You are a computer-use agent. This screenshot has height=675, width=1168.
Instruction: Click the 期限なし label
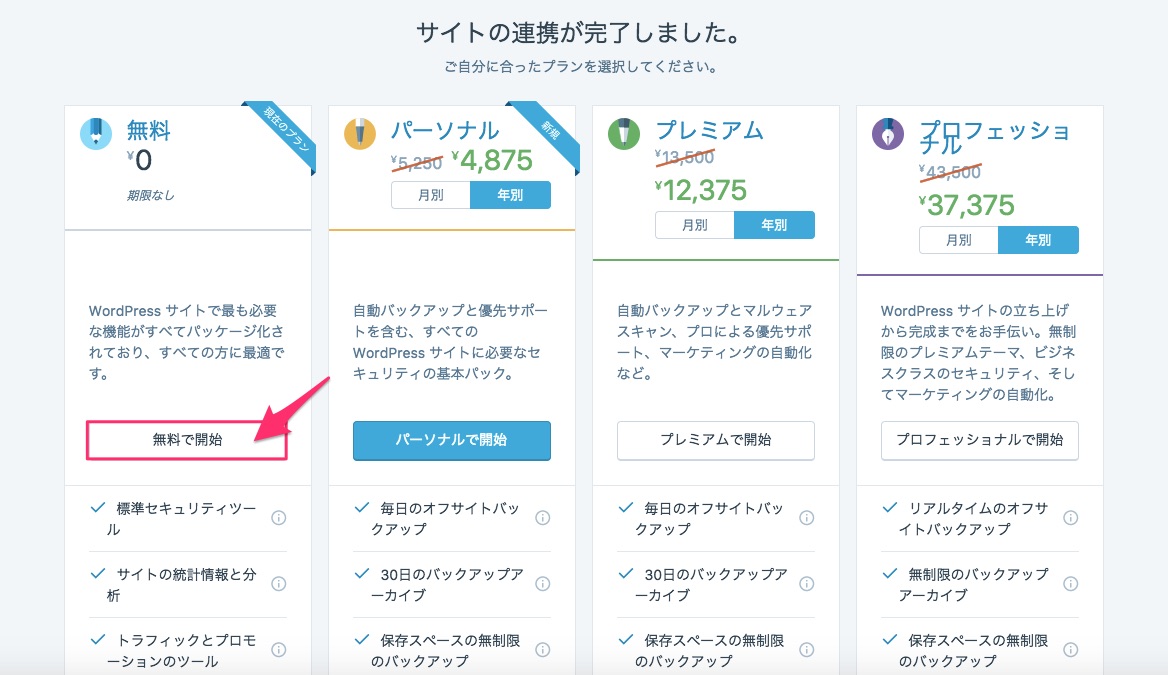pyautogui.click(x=150, y=195)
